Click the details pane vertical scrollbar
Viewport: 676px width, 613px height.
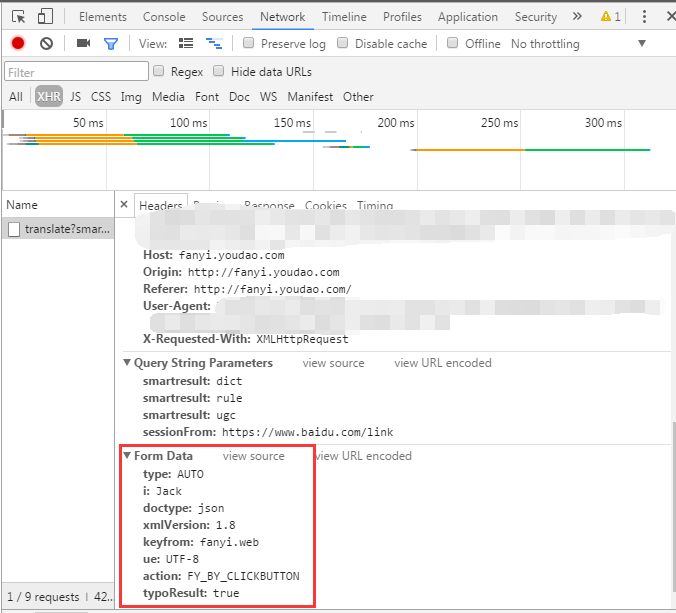click(x=673, y=507)
